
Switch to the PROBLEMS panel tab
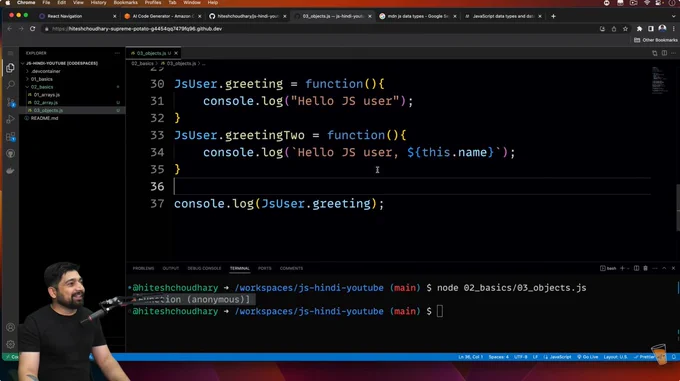coord(143,268)
